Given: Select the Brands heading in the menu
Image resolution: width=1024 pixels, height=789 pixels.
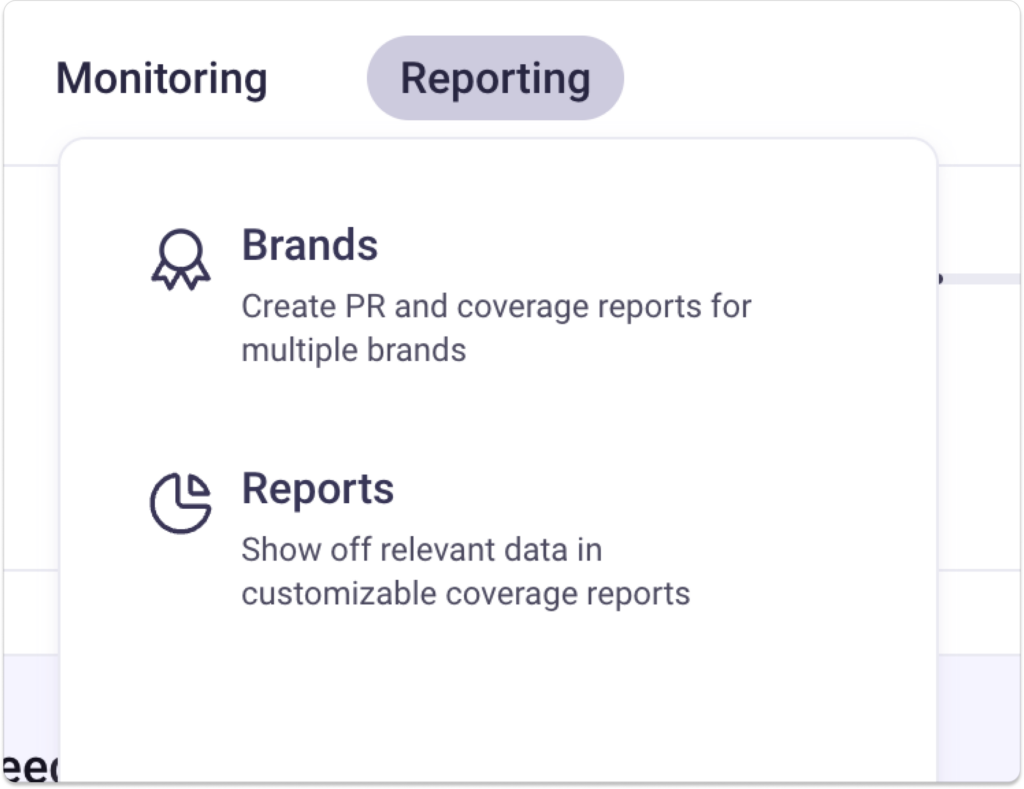Looking at the screenshot, I should tap(310, 245).
